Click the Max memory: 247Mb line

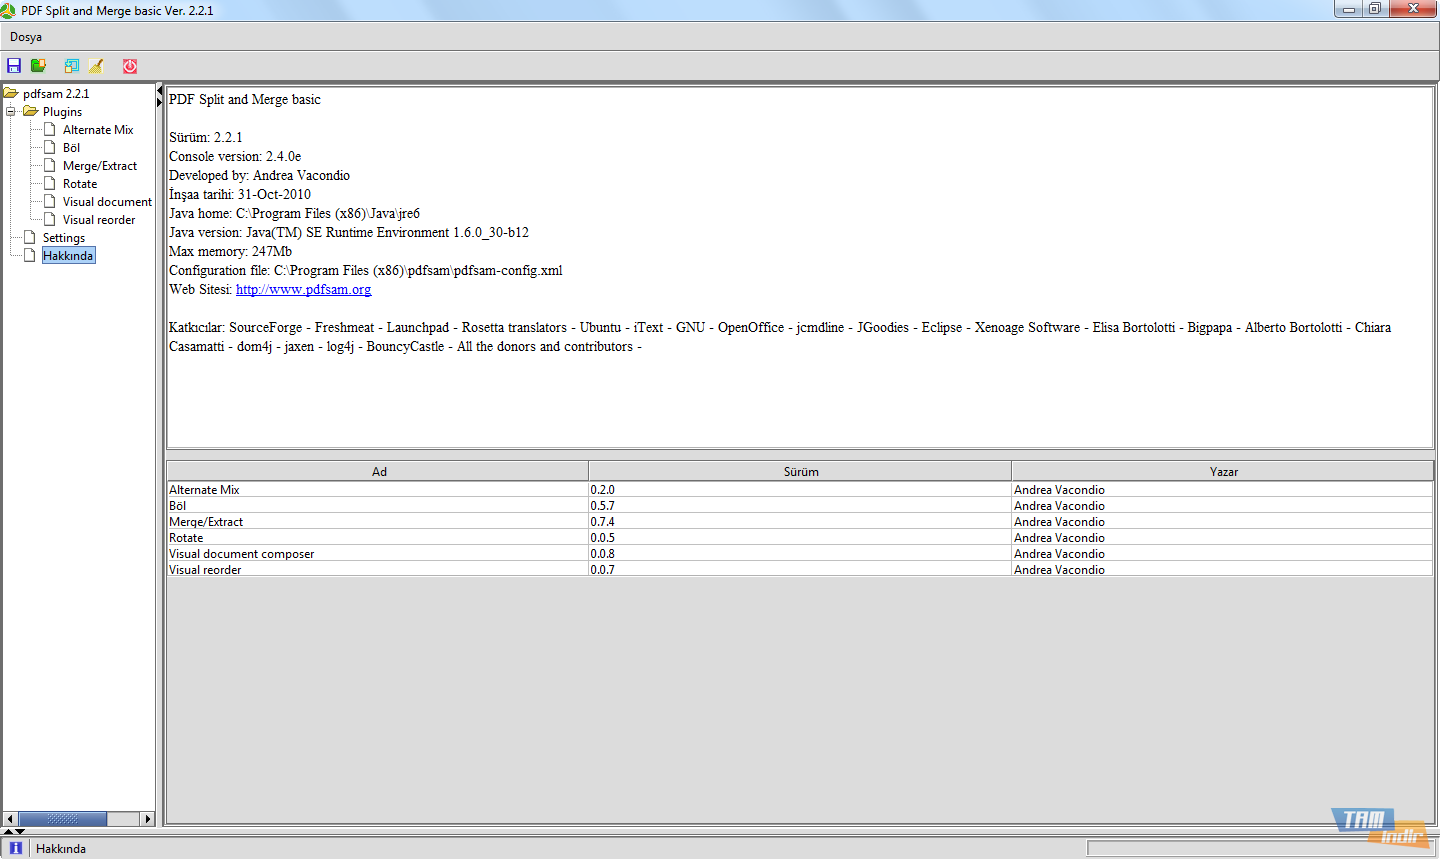(x=230, y=251)
